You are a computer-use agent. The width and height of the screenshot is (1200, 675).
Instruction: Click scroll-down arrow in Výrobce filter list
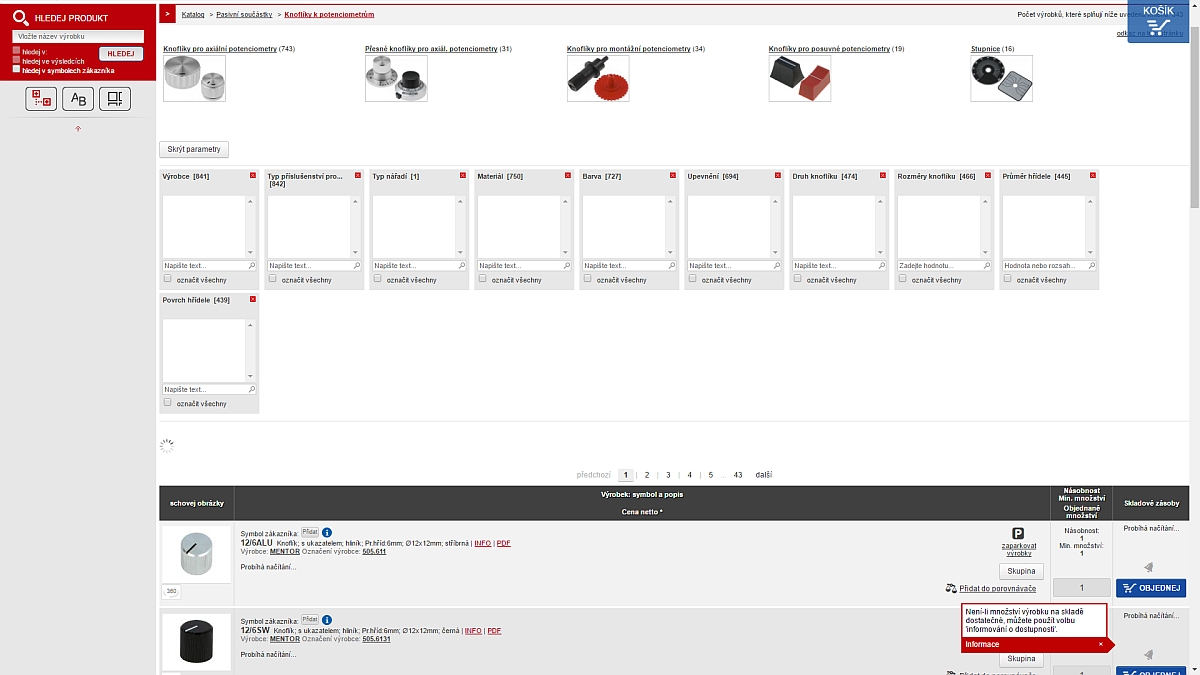coord(251,254)
